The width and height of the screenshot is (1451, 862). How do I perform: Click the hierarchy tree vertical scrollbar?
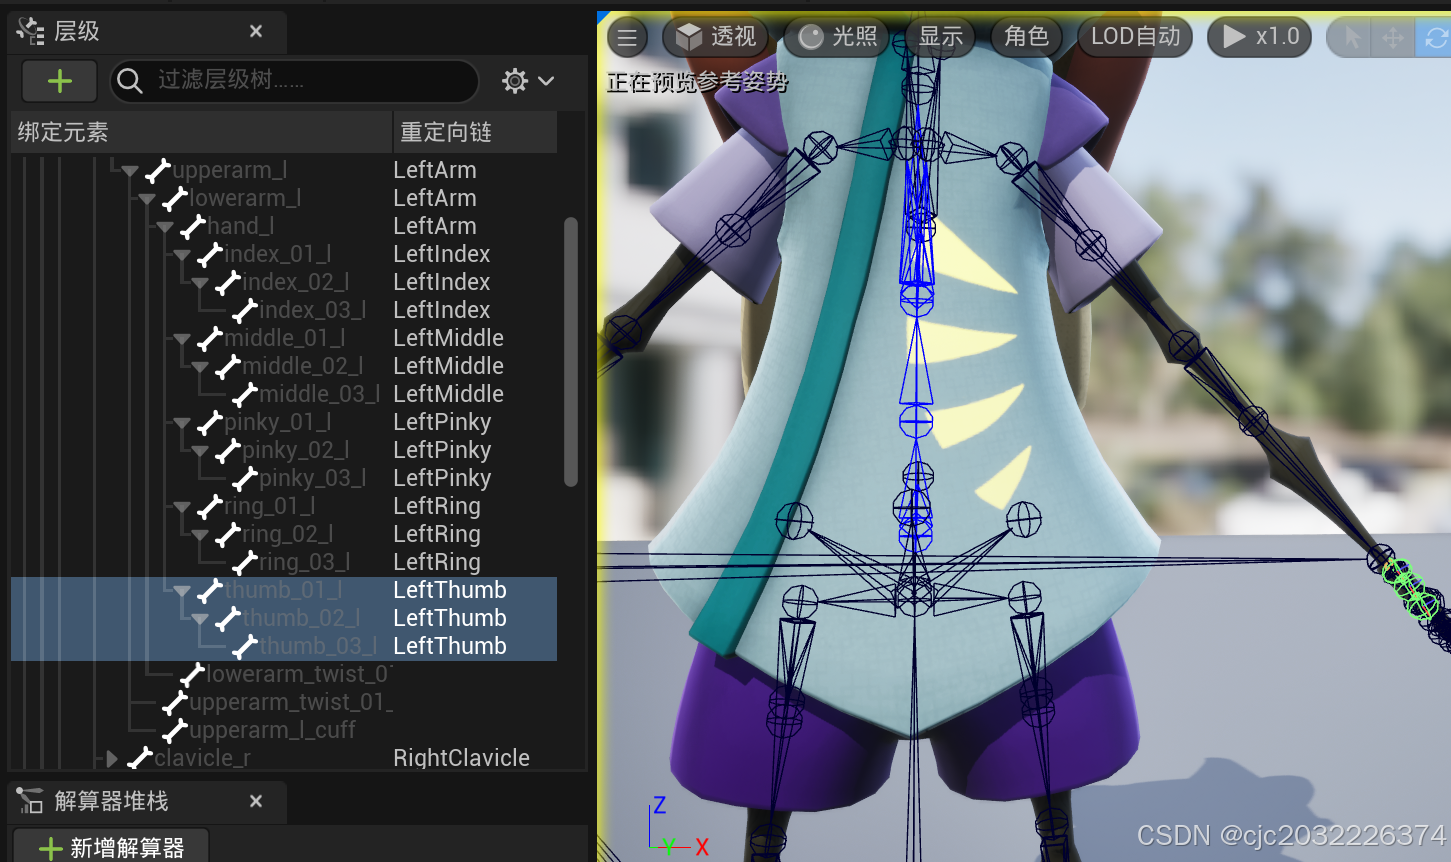(x=571, y=351)
